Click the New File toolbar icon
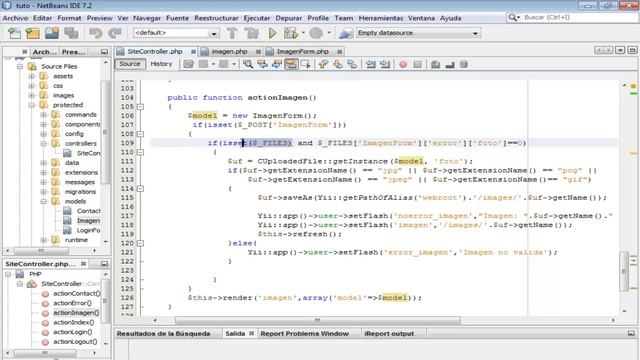 (14, 33)
